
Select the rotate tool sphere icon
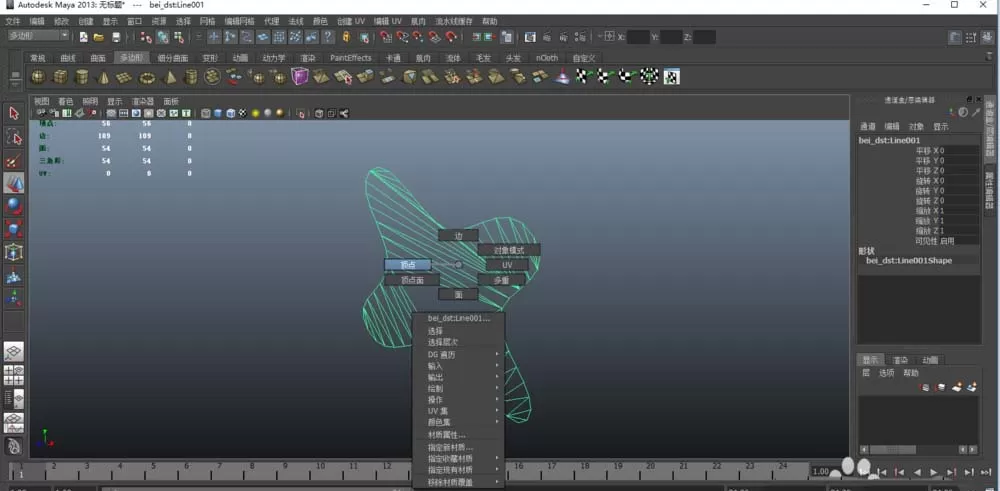(14, 205)
